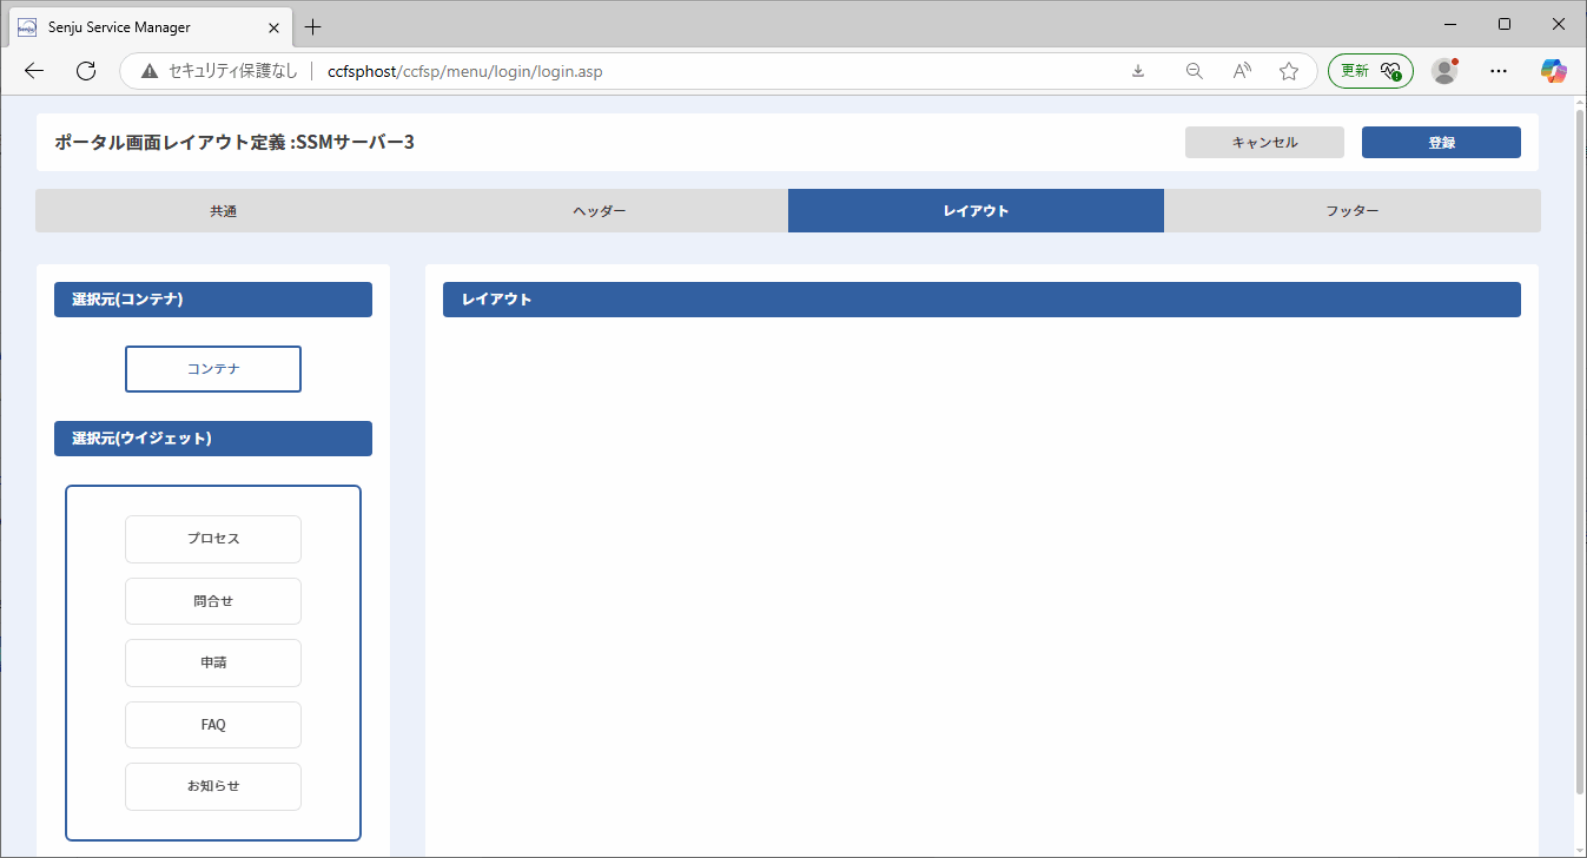Click the zoom magnifier icon
1587x859 pixels.
tap(1194, 71)
